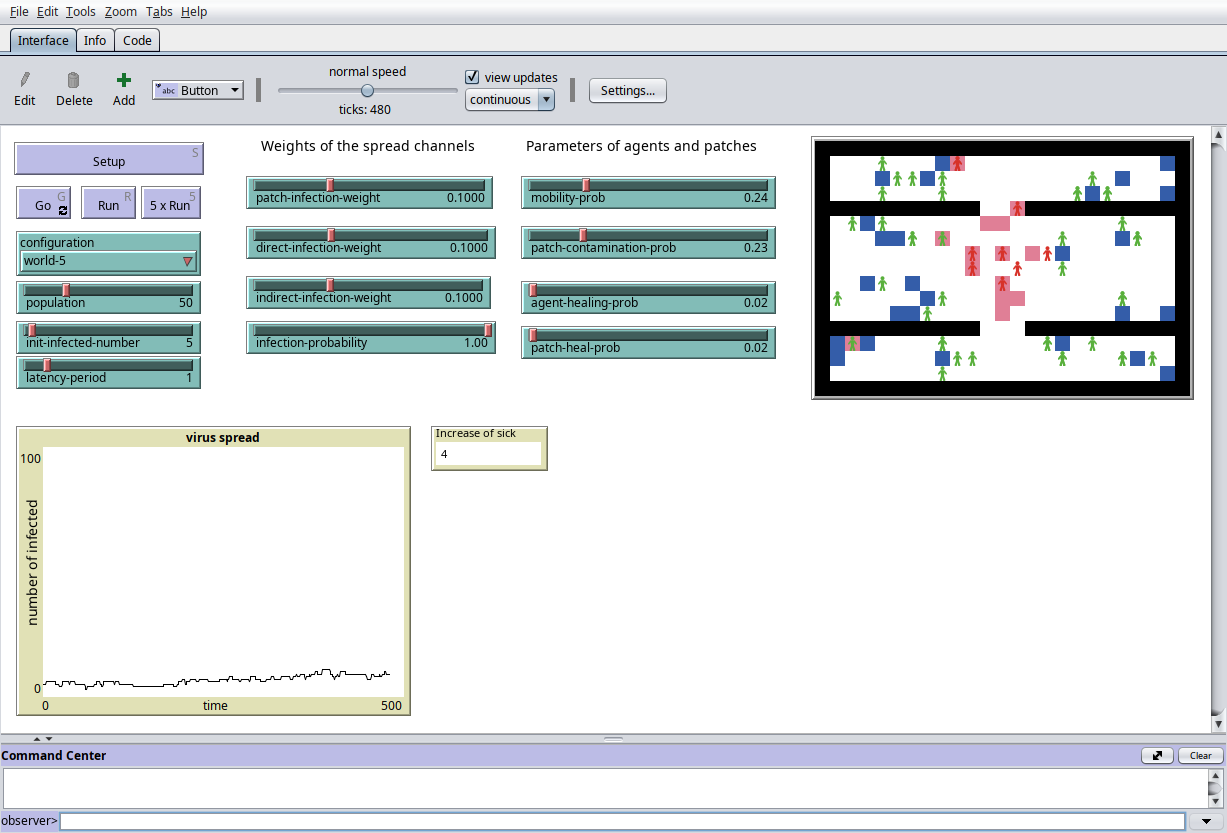1227x833 pixels.
Task: Click the mobility-prob slider handle
Action: (x=586, y=184)
